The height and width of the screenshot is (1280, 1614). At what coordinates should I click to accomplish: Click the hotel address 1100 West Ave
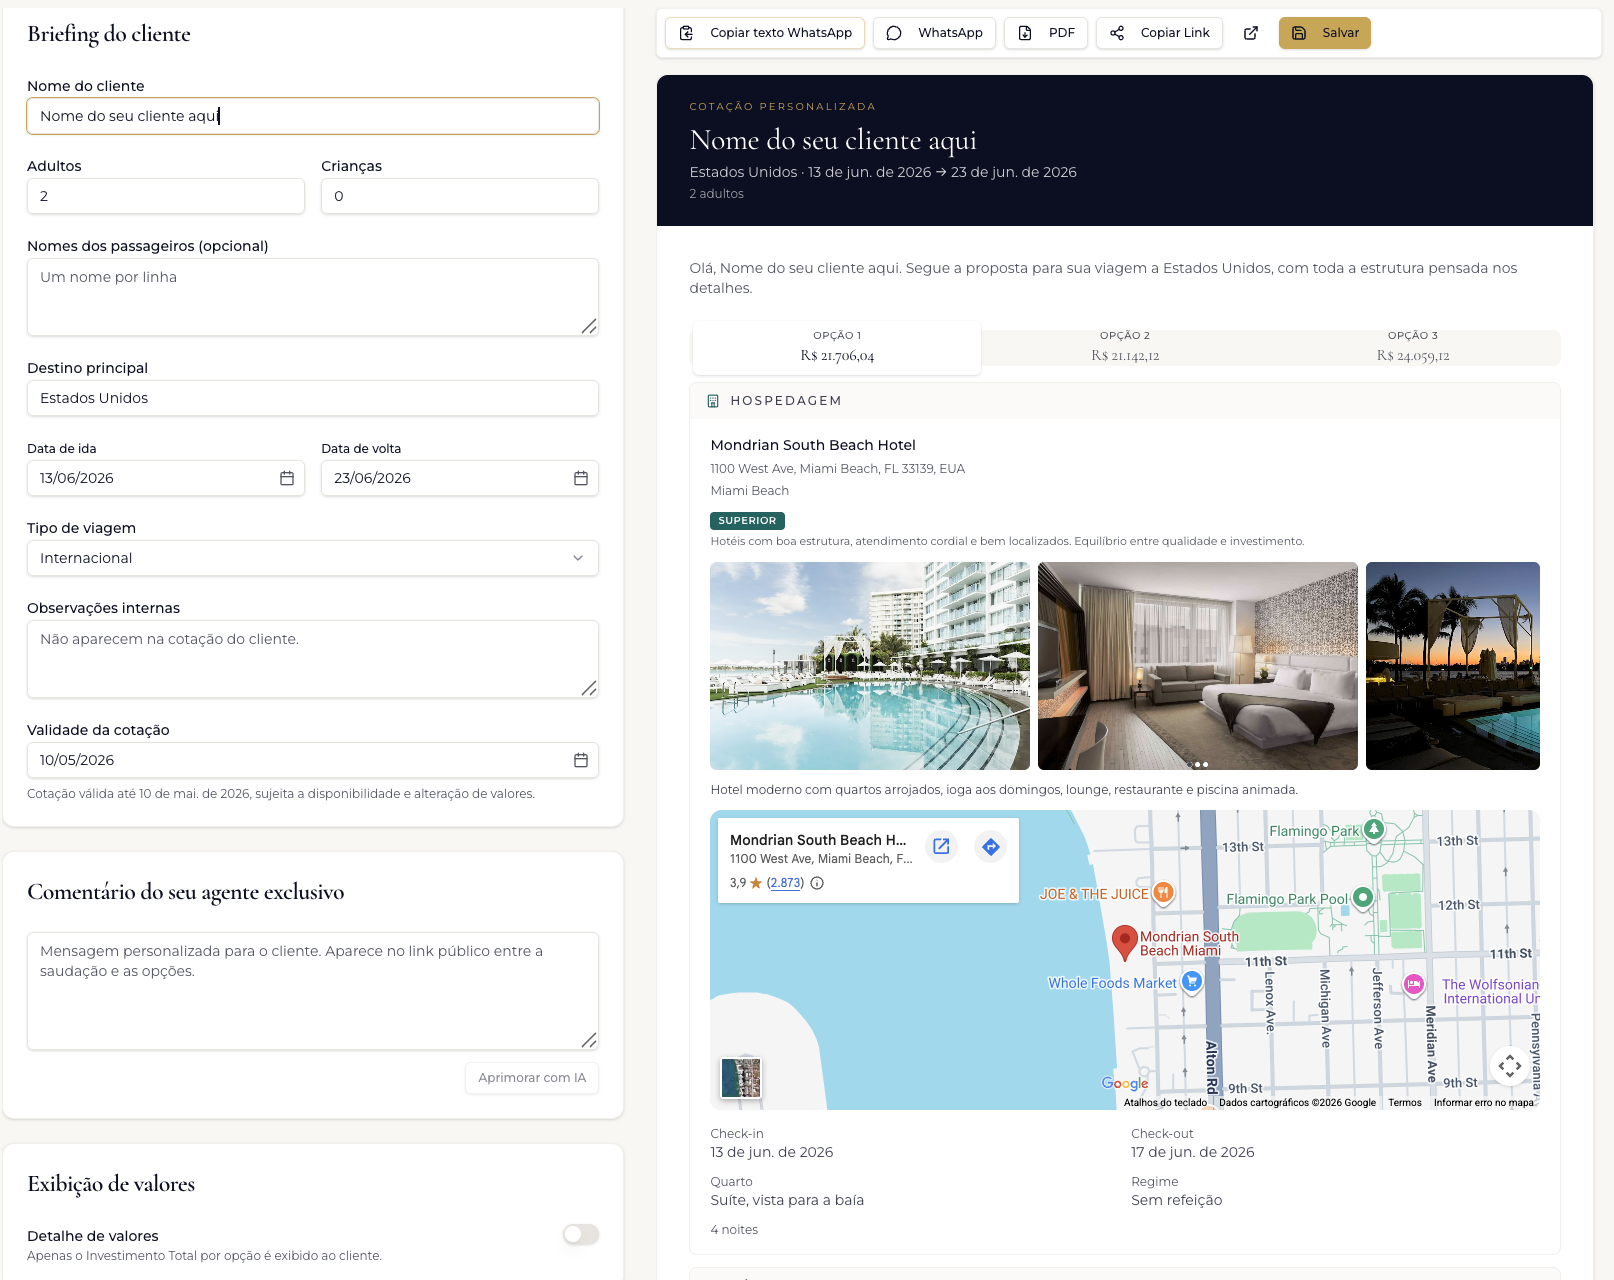[838, 469]
